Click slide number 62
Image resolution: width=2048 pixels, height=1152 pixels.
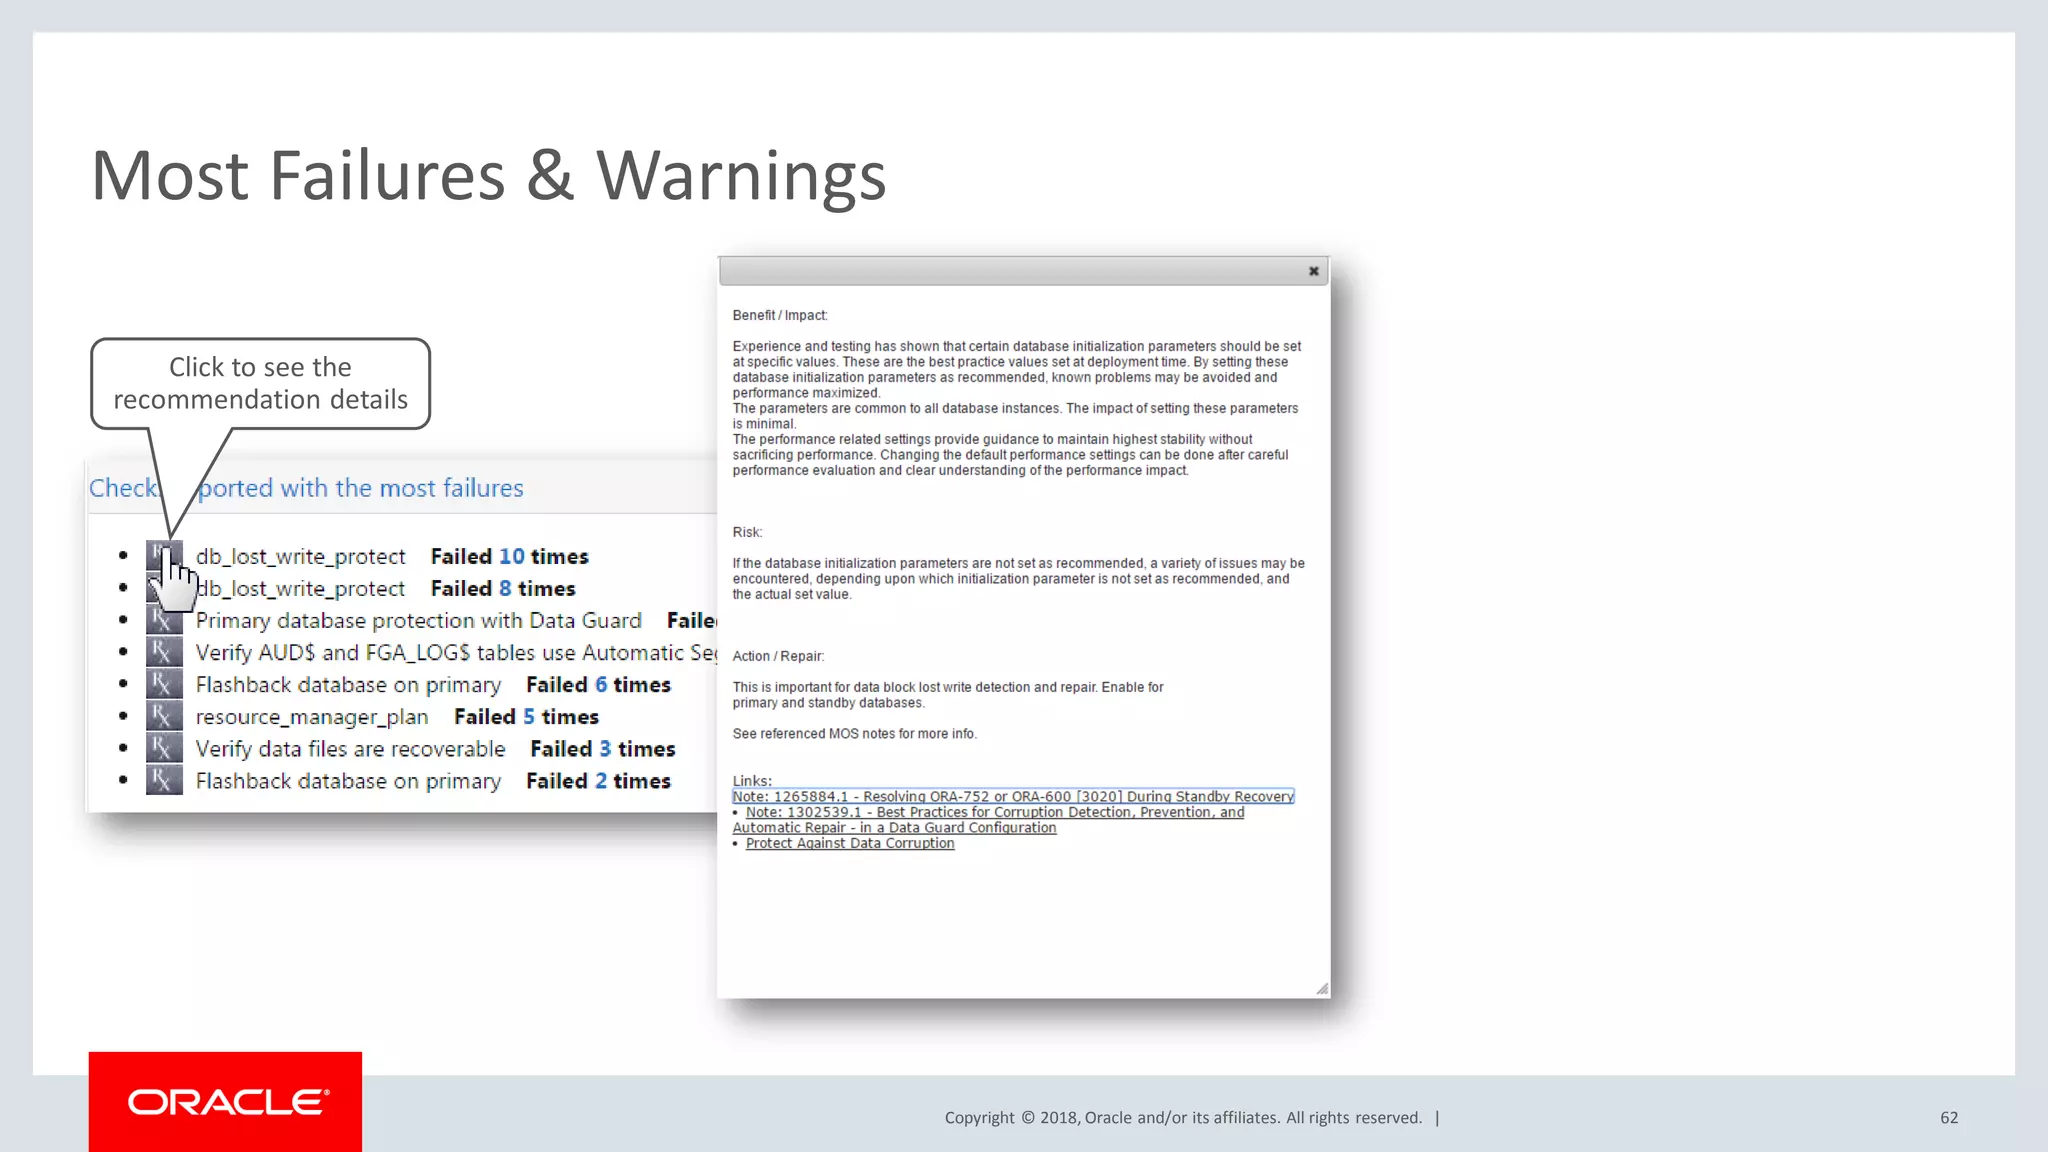pos(1949,1118)
